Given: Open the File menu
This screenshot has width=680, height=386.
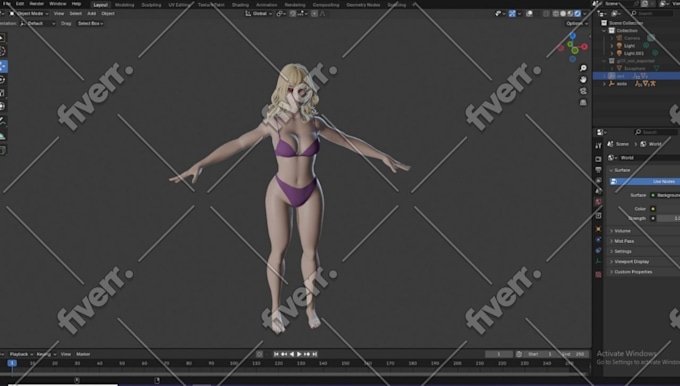Looking at the screenshot, I should pyautogui.click(x=7, y=4).
